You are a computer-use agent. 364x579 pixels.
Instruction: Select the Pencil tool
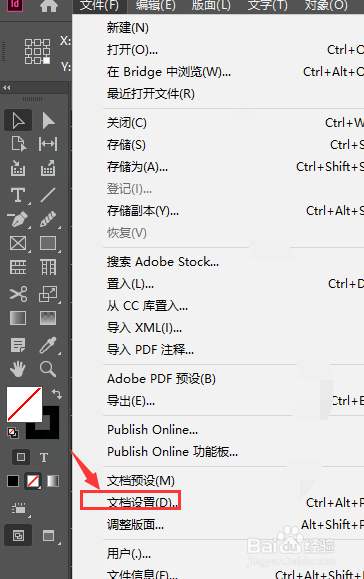(48, 219)
